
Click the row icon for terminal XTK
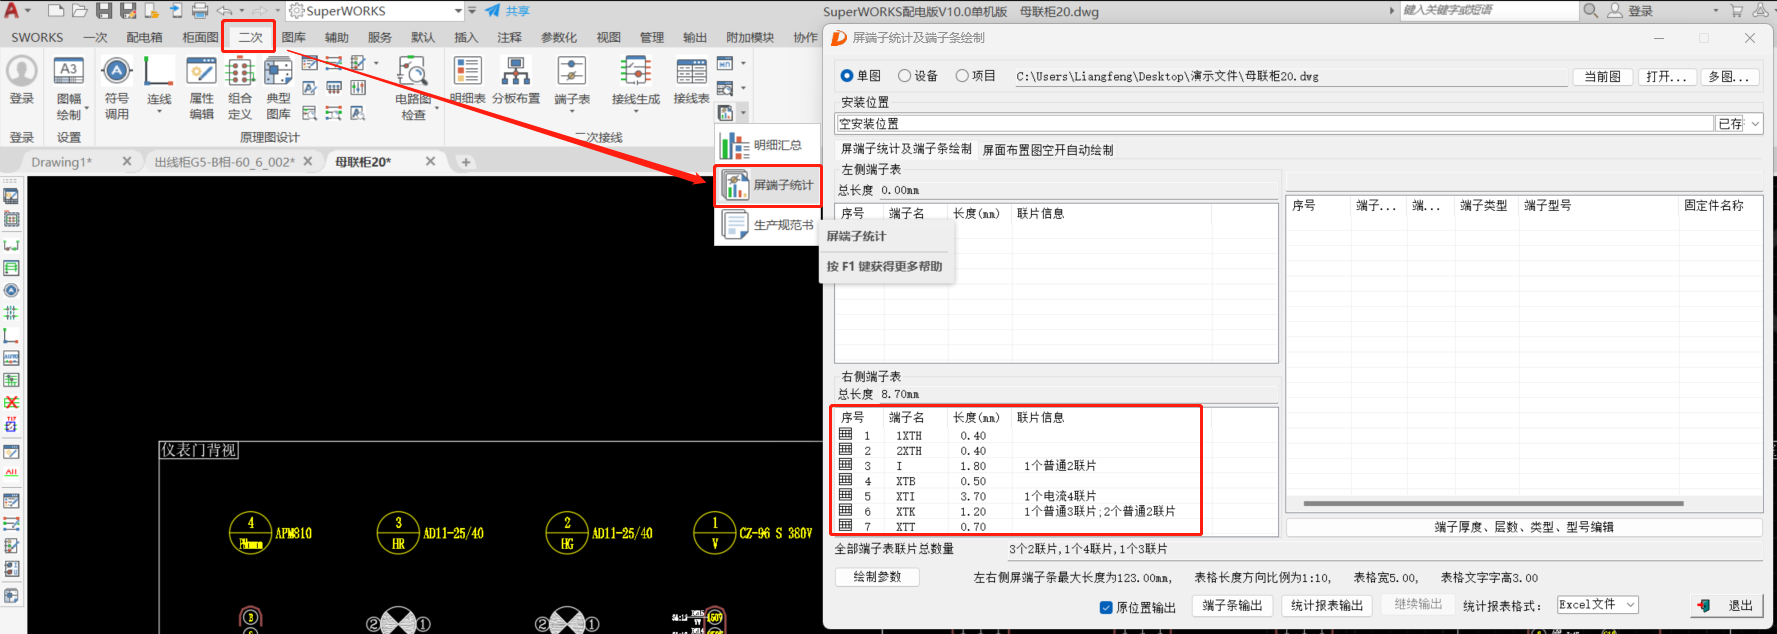pyautogui.click(x=846, y=511)
